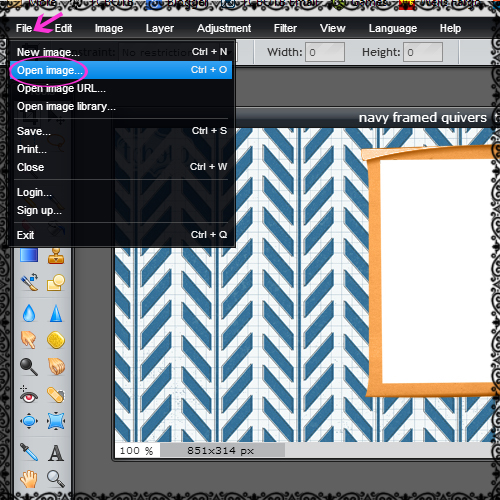Select the Gradient tool
500x500 pixels.
pyautogui.click(x=29, y=256)
